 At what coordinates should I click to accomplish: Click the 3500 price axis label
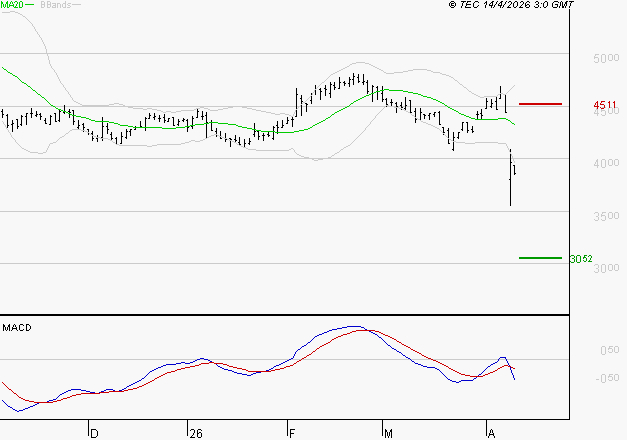click(606, 216)
